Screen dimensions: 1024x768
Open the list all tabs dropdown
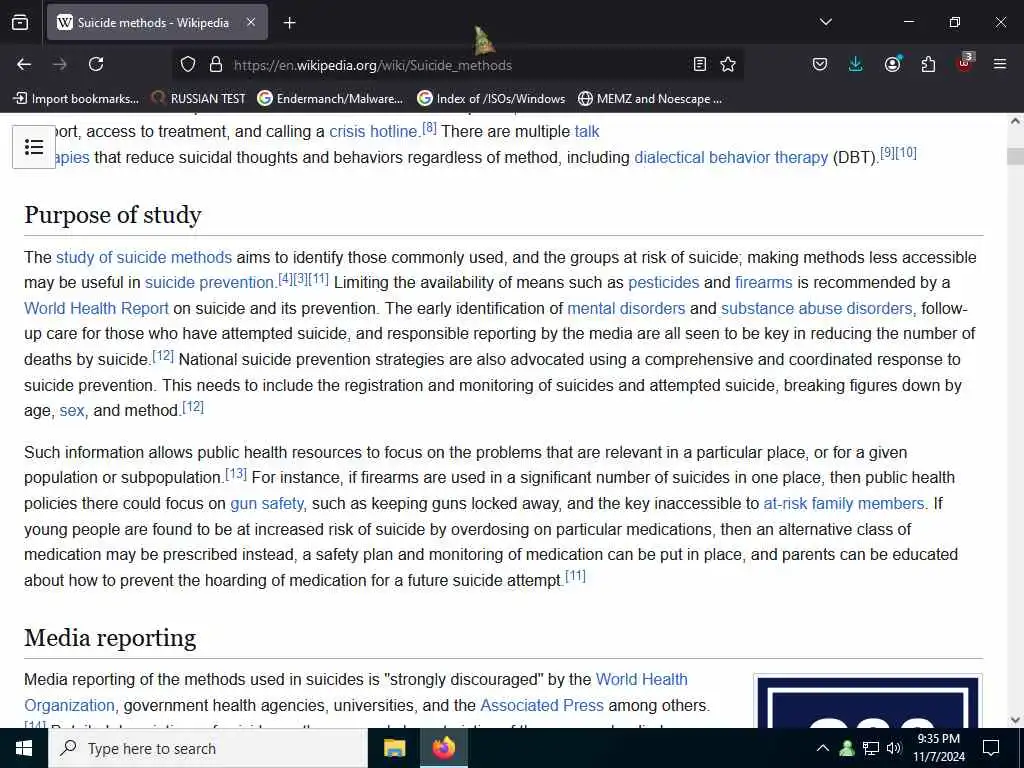coord(825,22)
